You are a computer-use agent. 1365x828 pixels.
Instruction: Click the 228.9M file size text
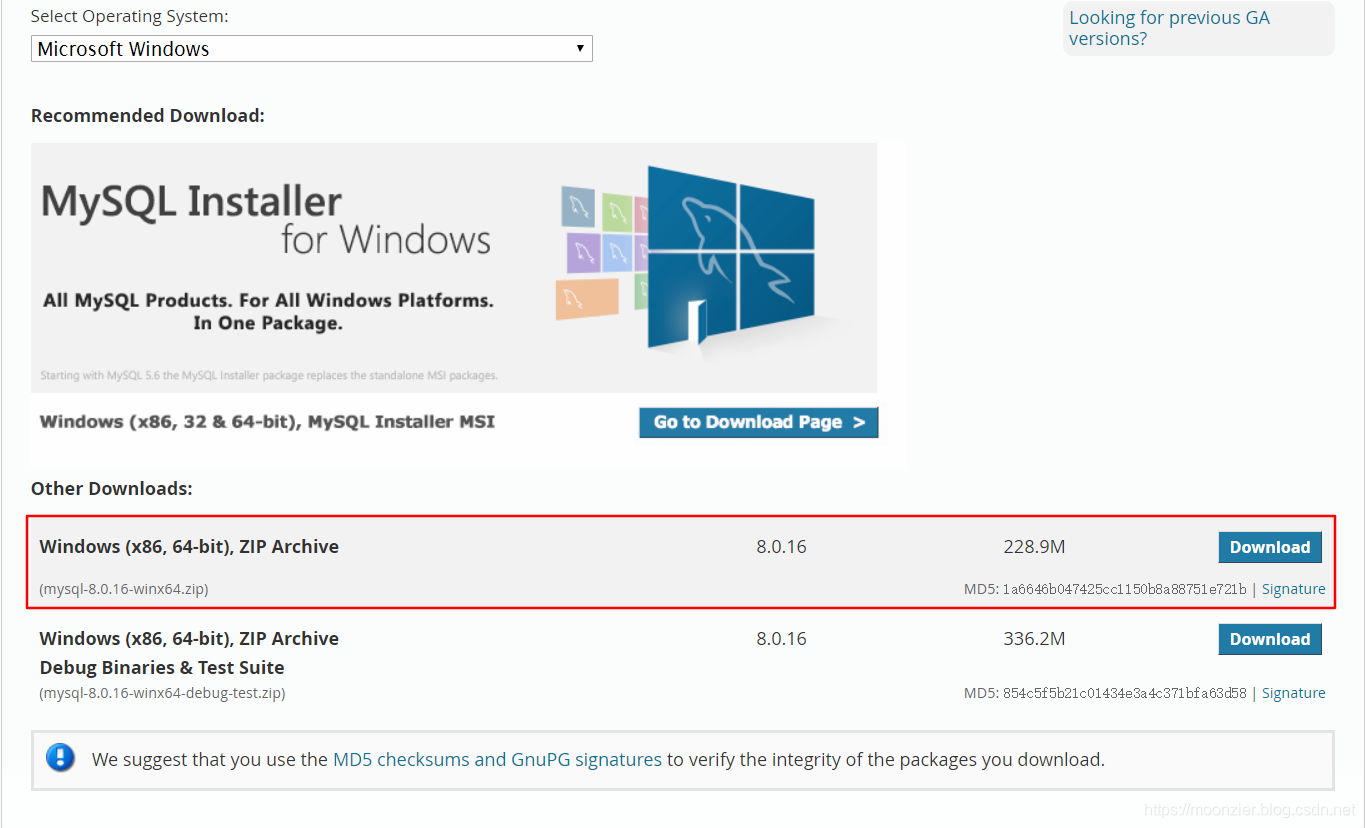click(x=1034, y=547)
